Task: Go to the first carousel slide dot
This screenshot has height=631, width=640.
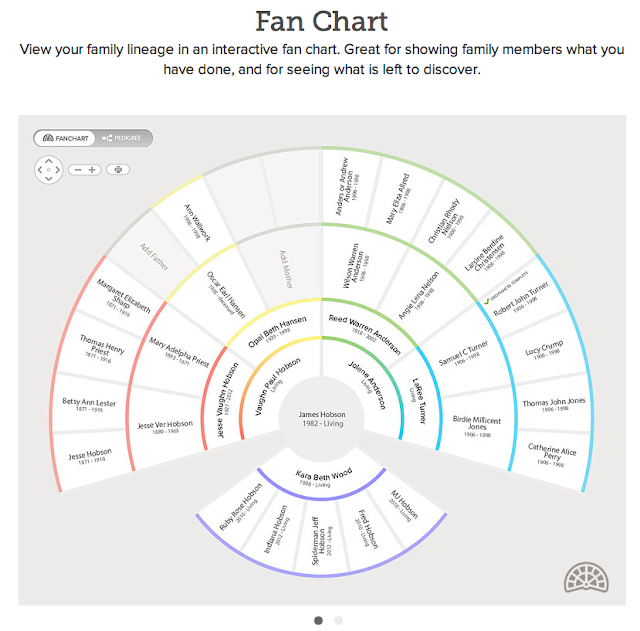Action: click(318, 620)
